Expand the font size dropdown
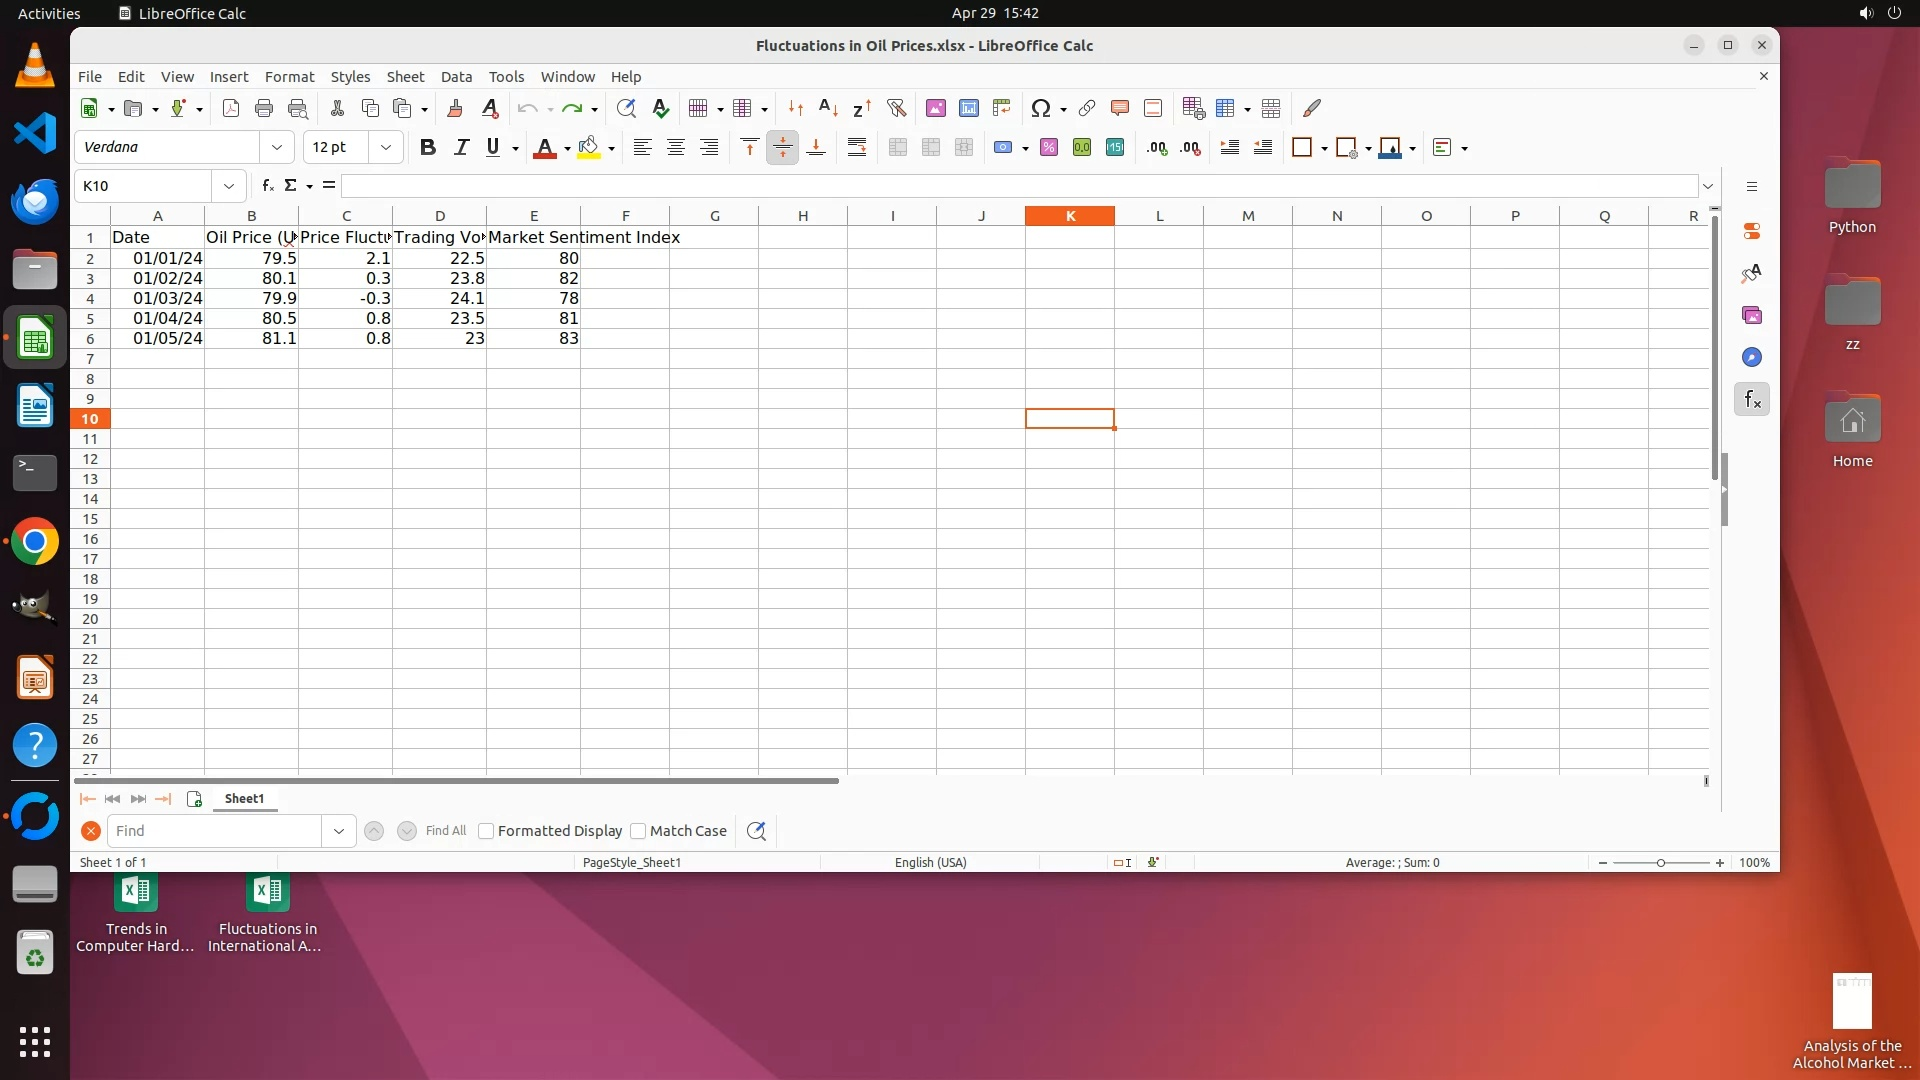The image size is (1920, 1080). pyautogui.click(x=385, y=148)
